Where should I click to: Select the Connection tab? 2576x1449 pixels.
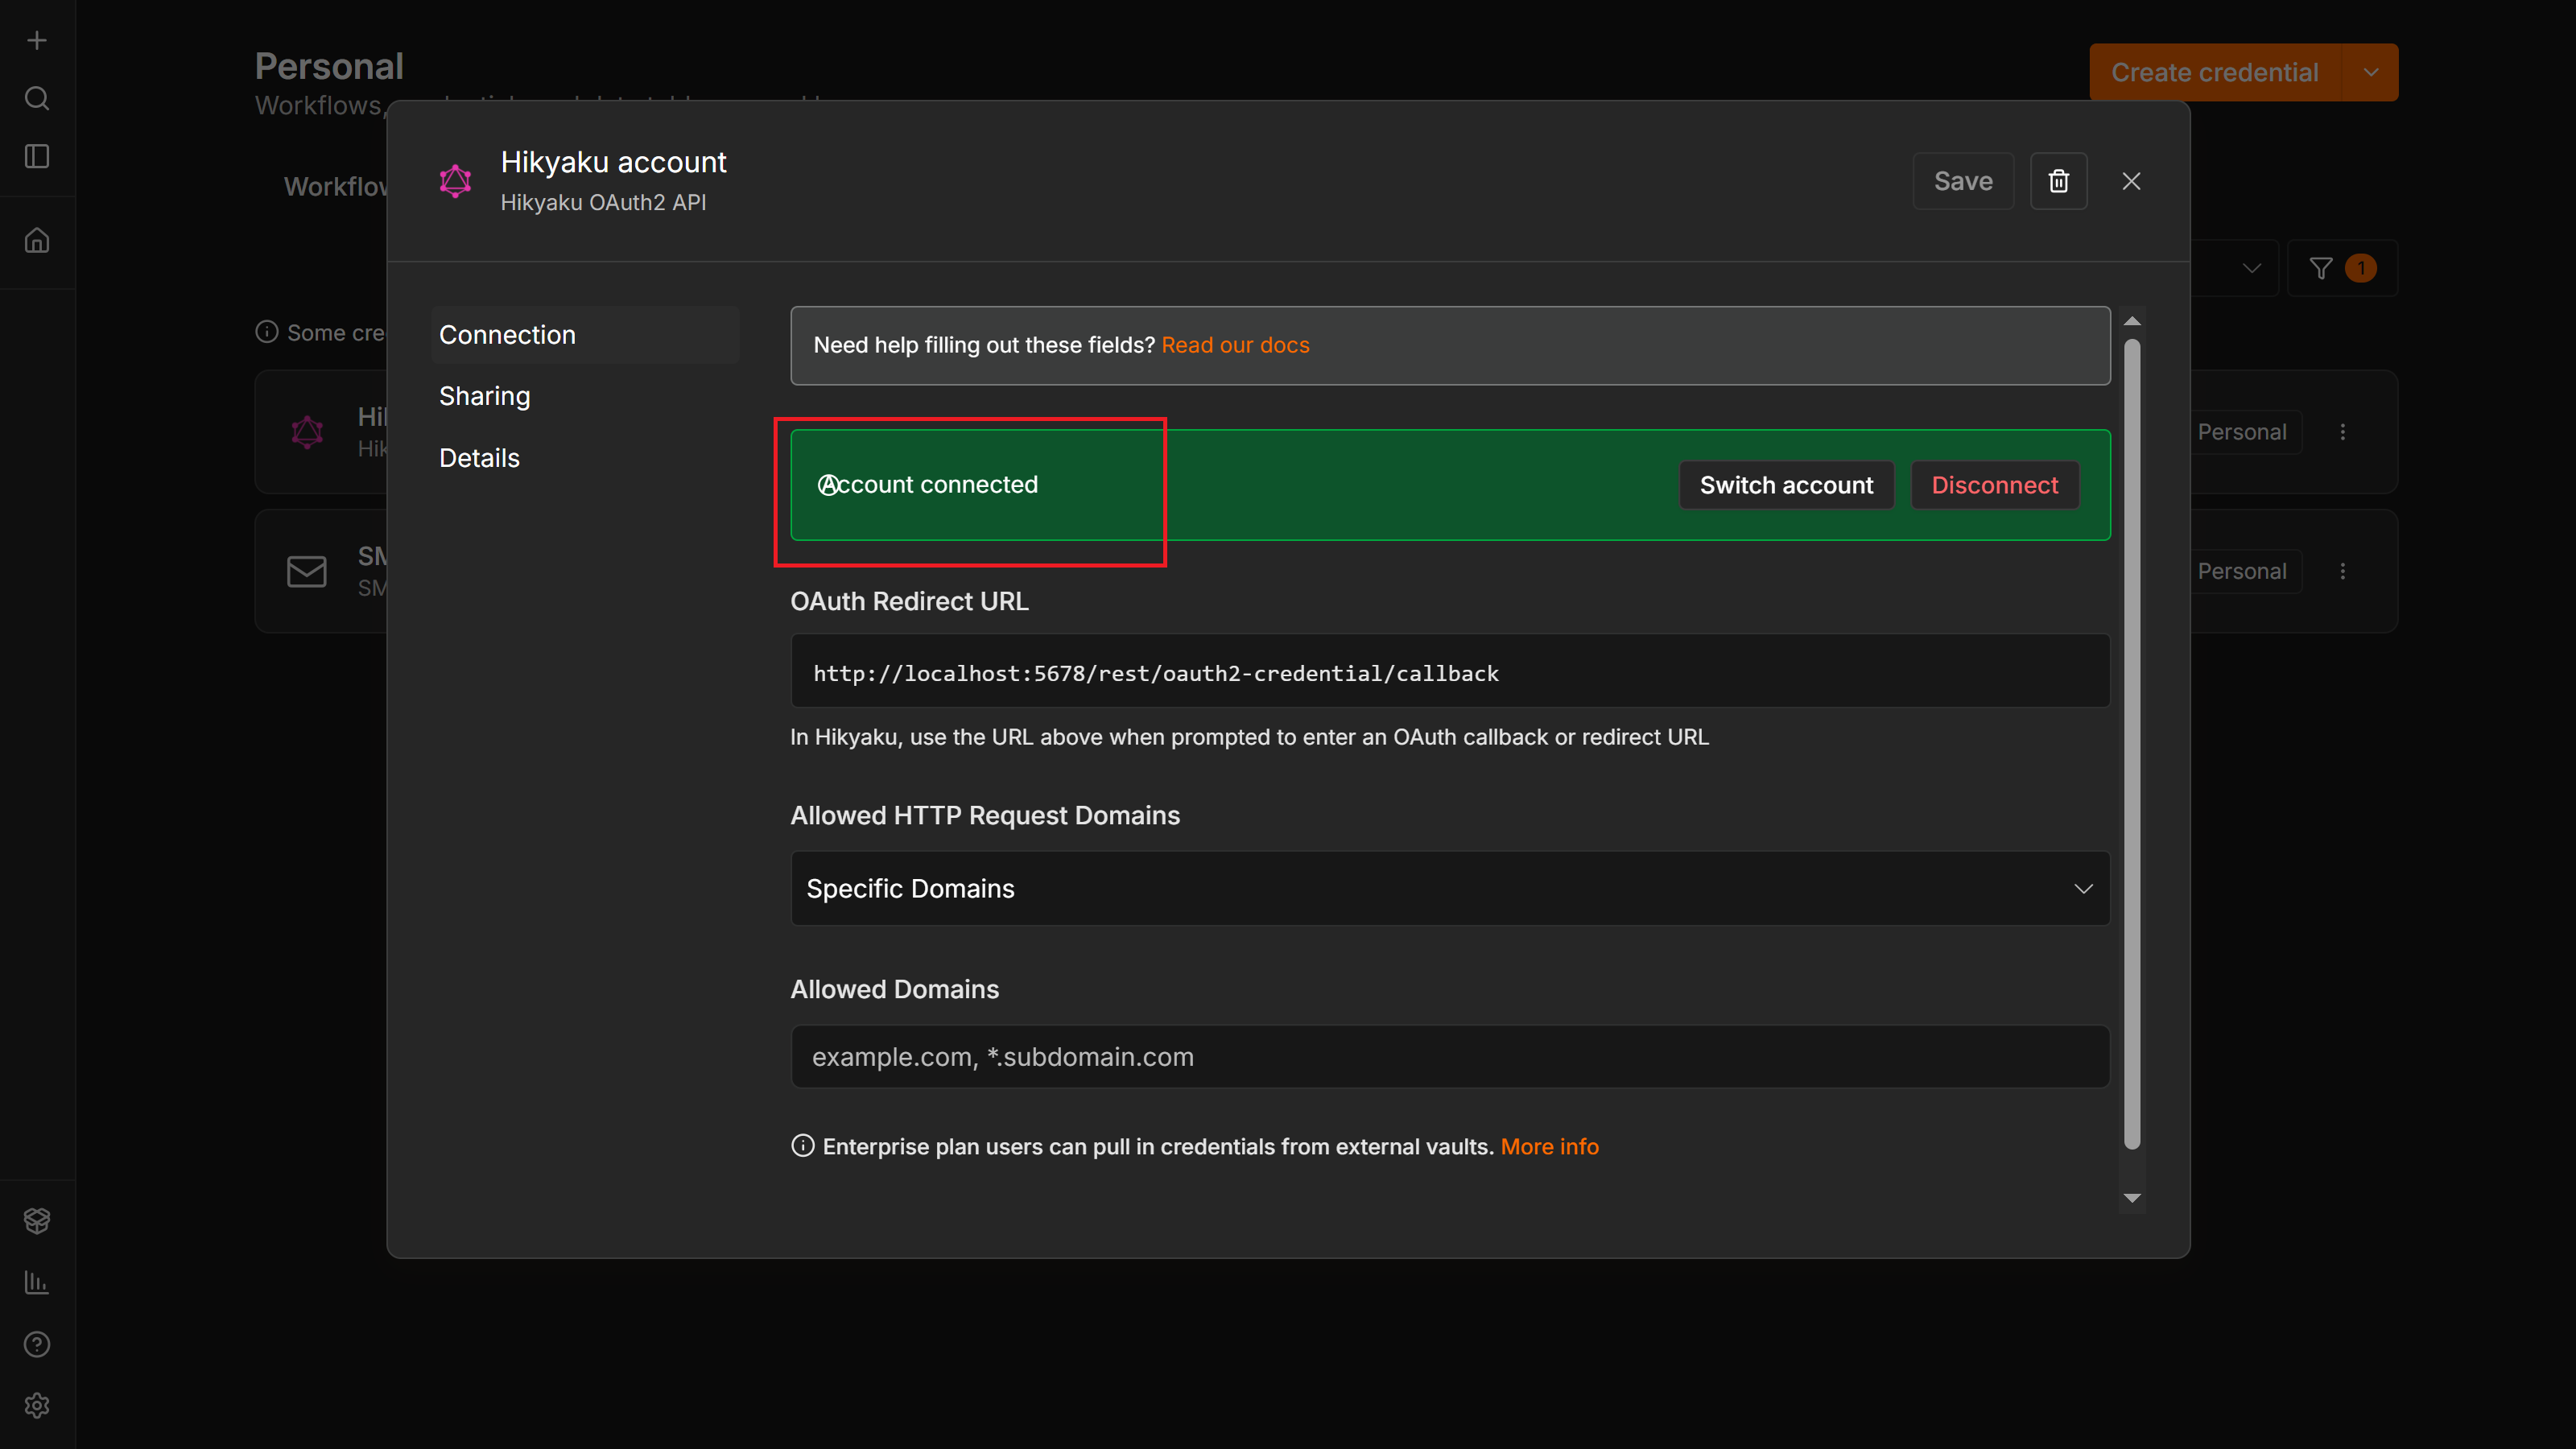click(585, 335)
